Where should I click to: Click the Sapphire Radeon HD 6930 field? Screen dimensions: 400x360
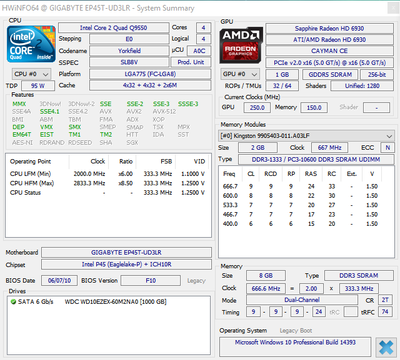coord(329,28)
